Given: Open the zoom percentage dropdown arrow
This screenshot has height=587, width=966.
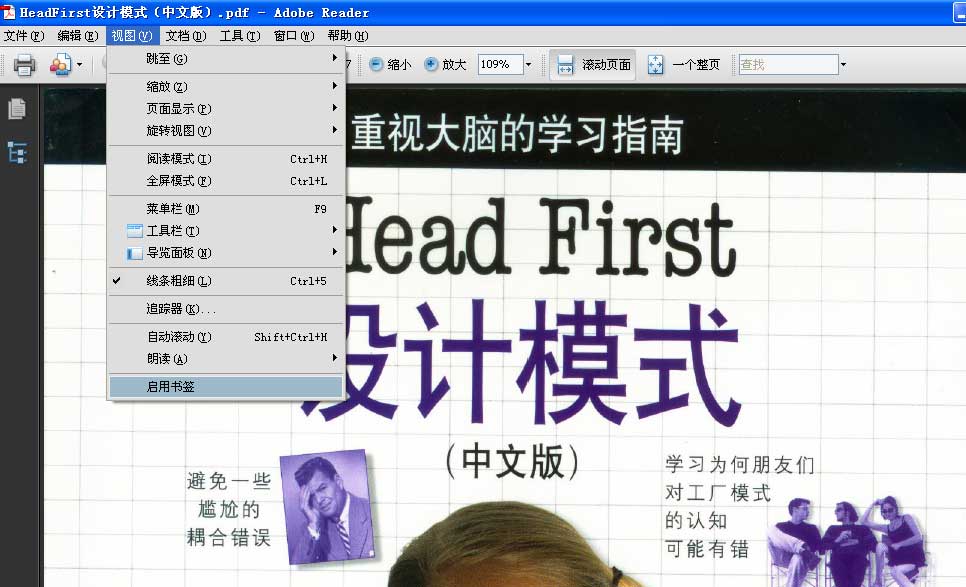Looking at the screenshot, I should (x=528, y=64).
